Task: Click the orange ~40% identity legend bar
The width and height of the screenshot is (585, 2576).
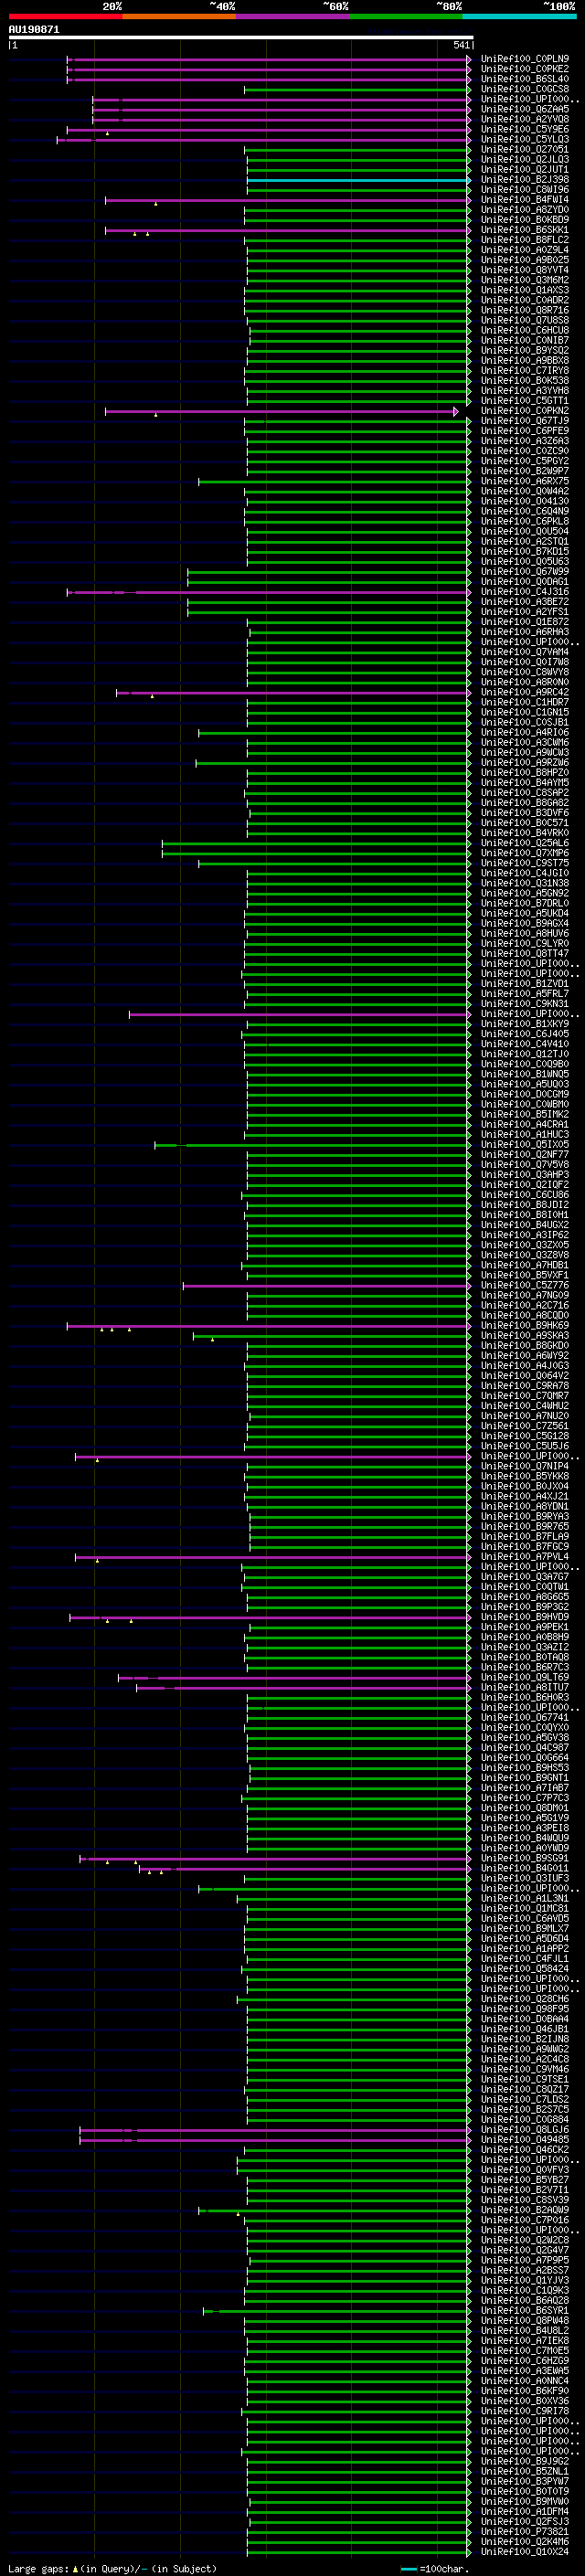Action: [x=179, y=16]
